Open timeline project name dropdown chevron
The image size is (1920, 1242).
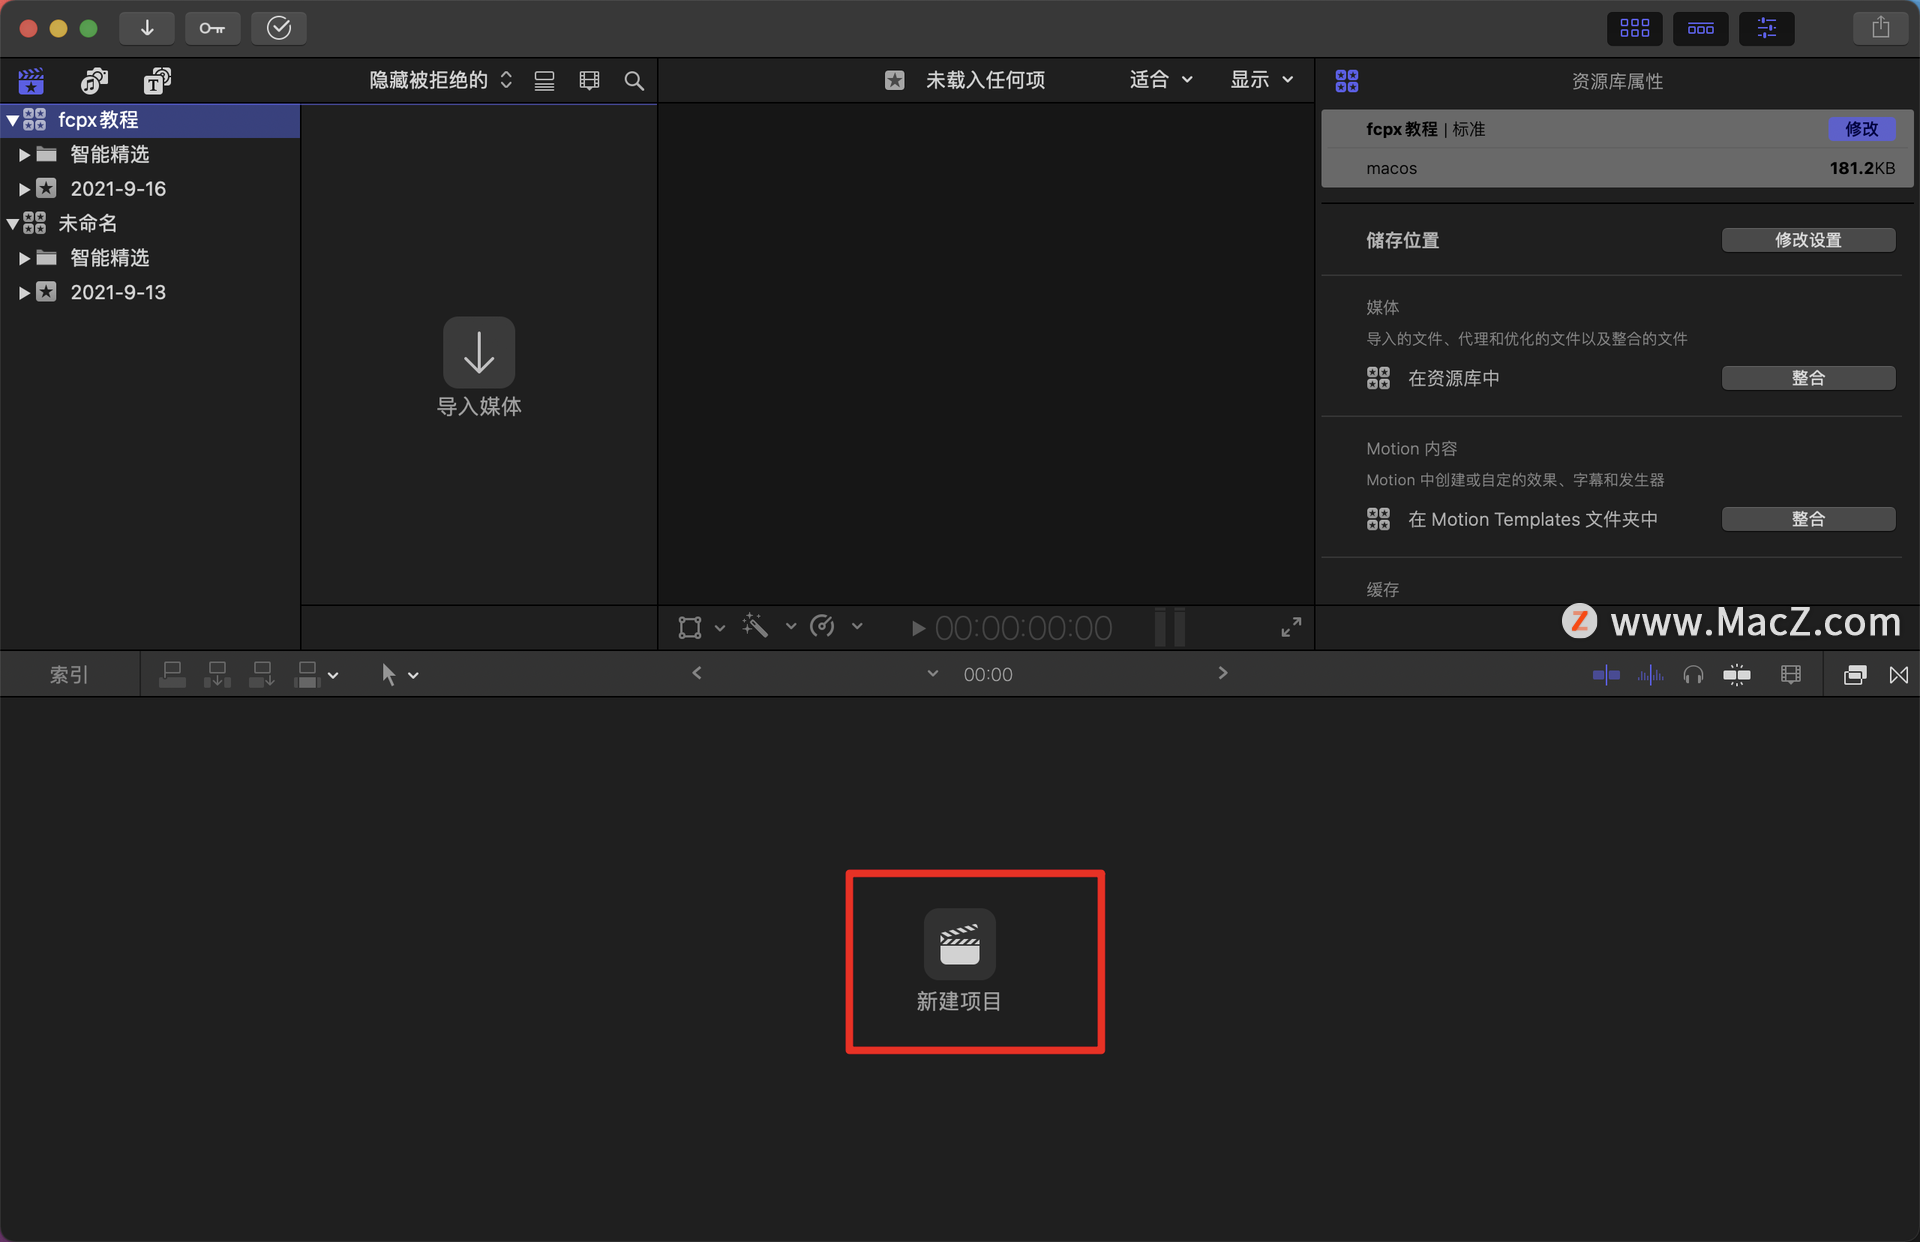[x=933, y=674]
